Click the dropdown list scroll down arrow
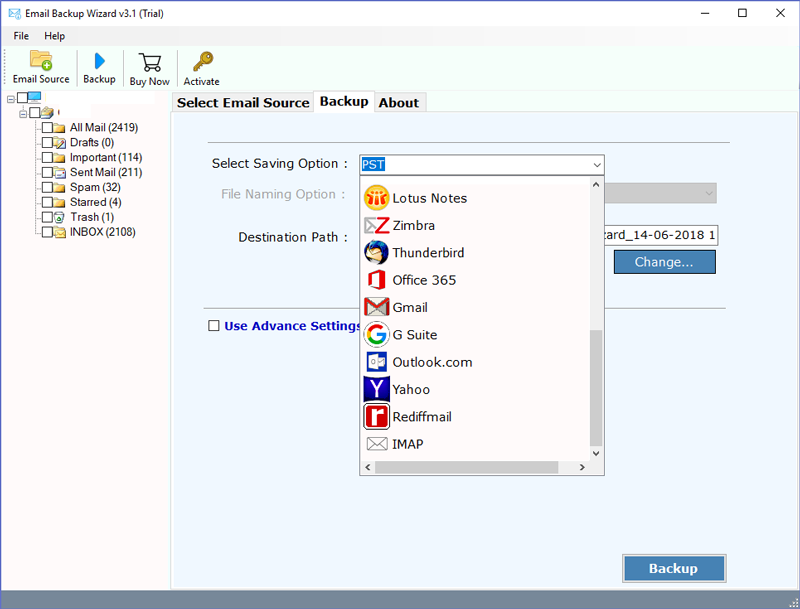This screenshot has height=609, width=800. pyautogui.click(x=596, y=453)
